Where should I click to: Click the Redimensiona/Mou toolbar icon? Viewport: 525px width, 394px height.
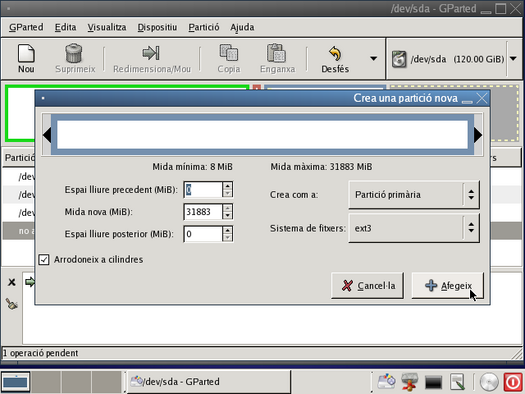[x=151, y=53]
